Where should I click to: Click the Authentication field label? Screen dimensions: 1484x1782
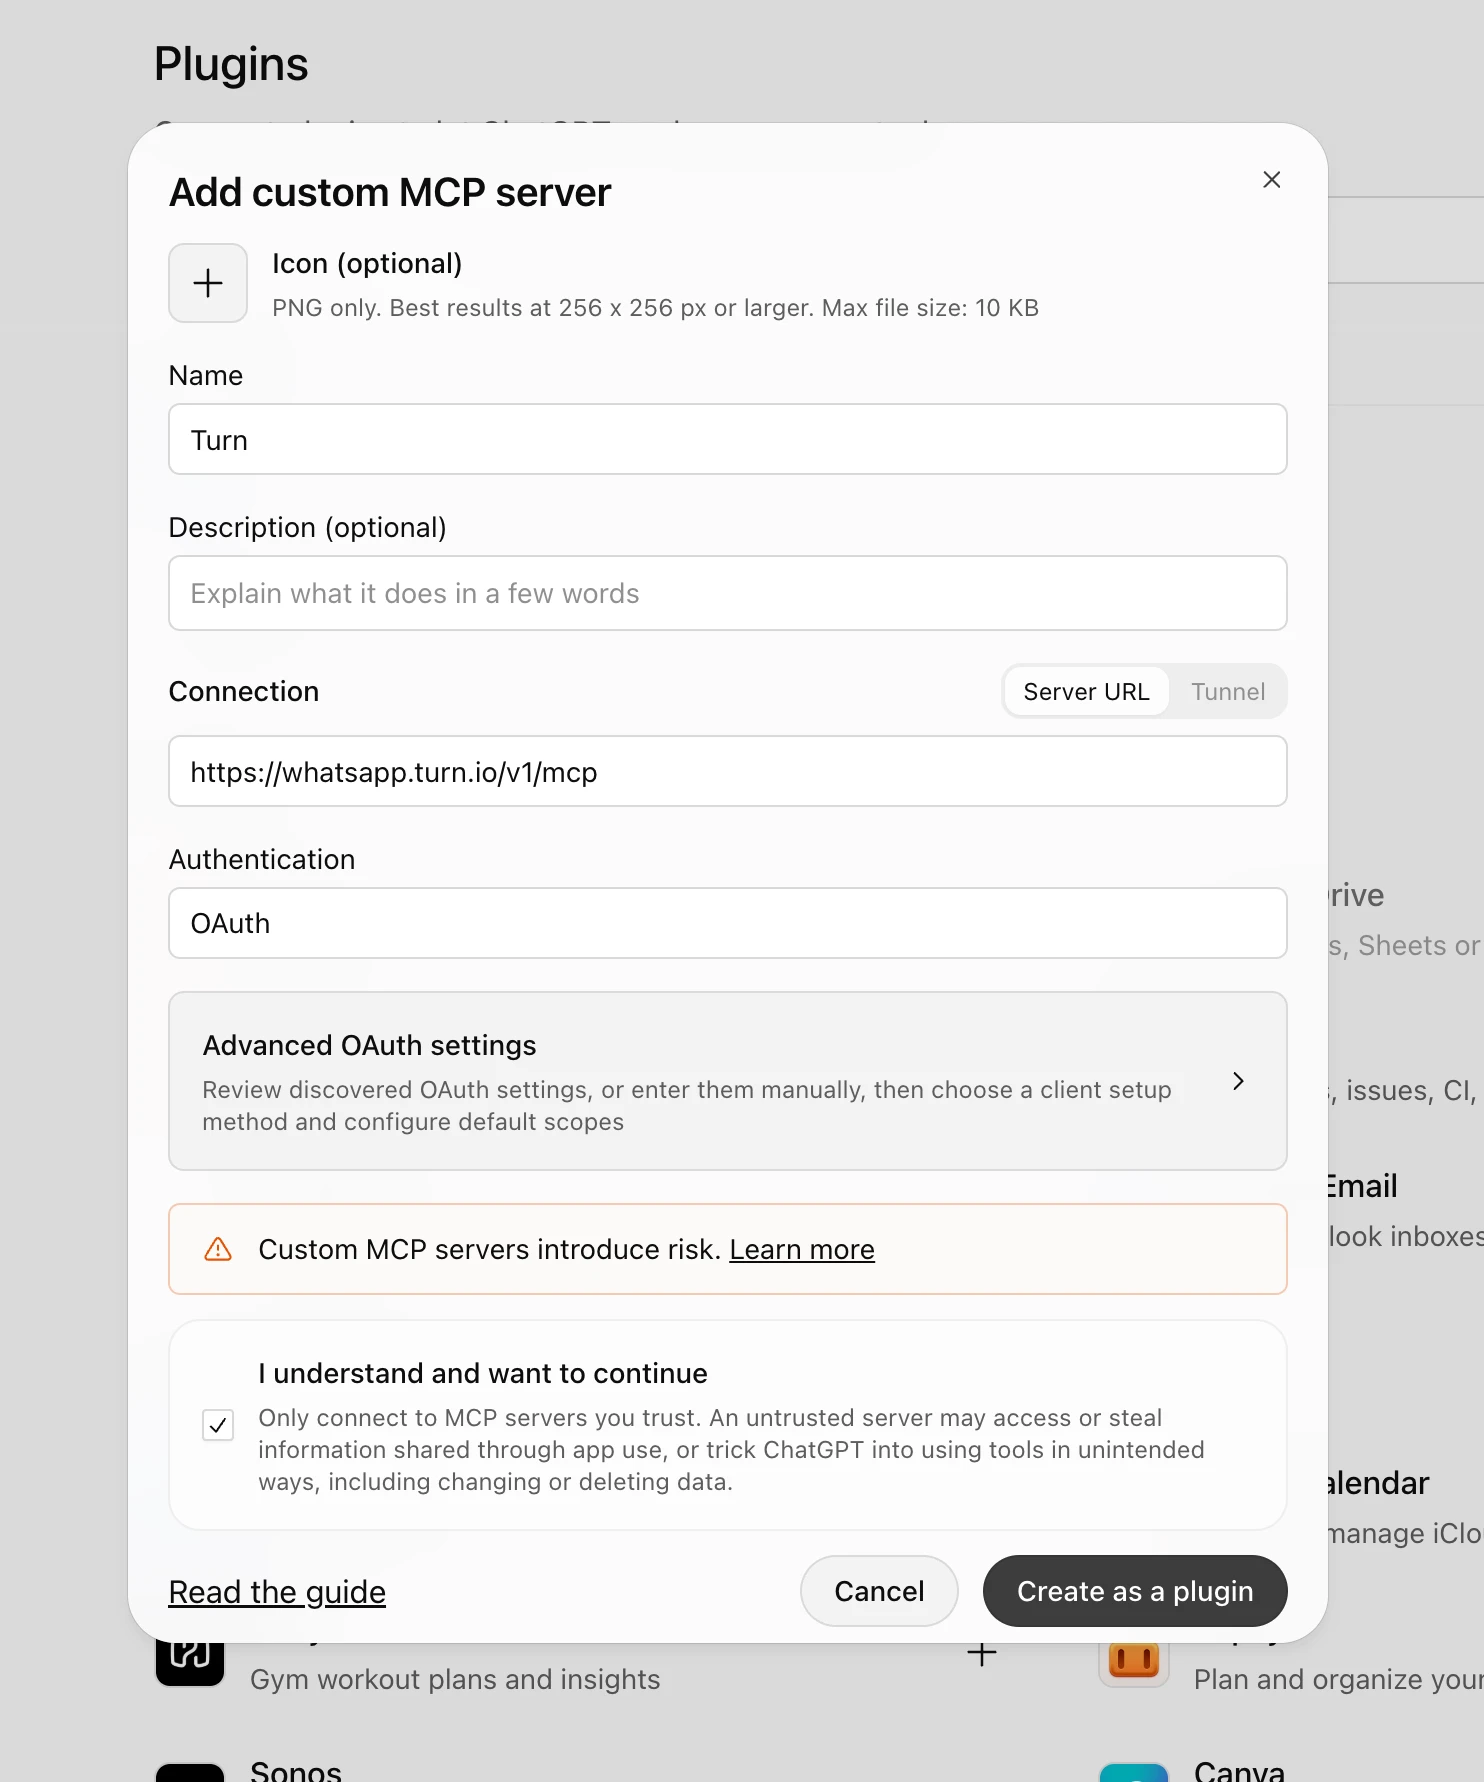tap(262, 860)
